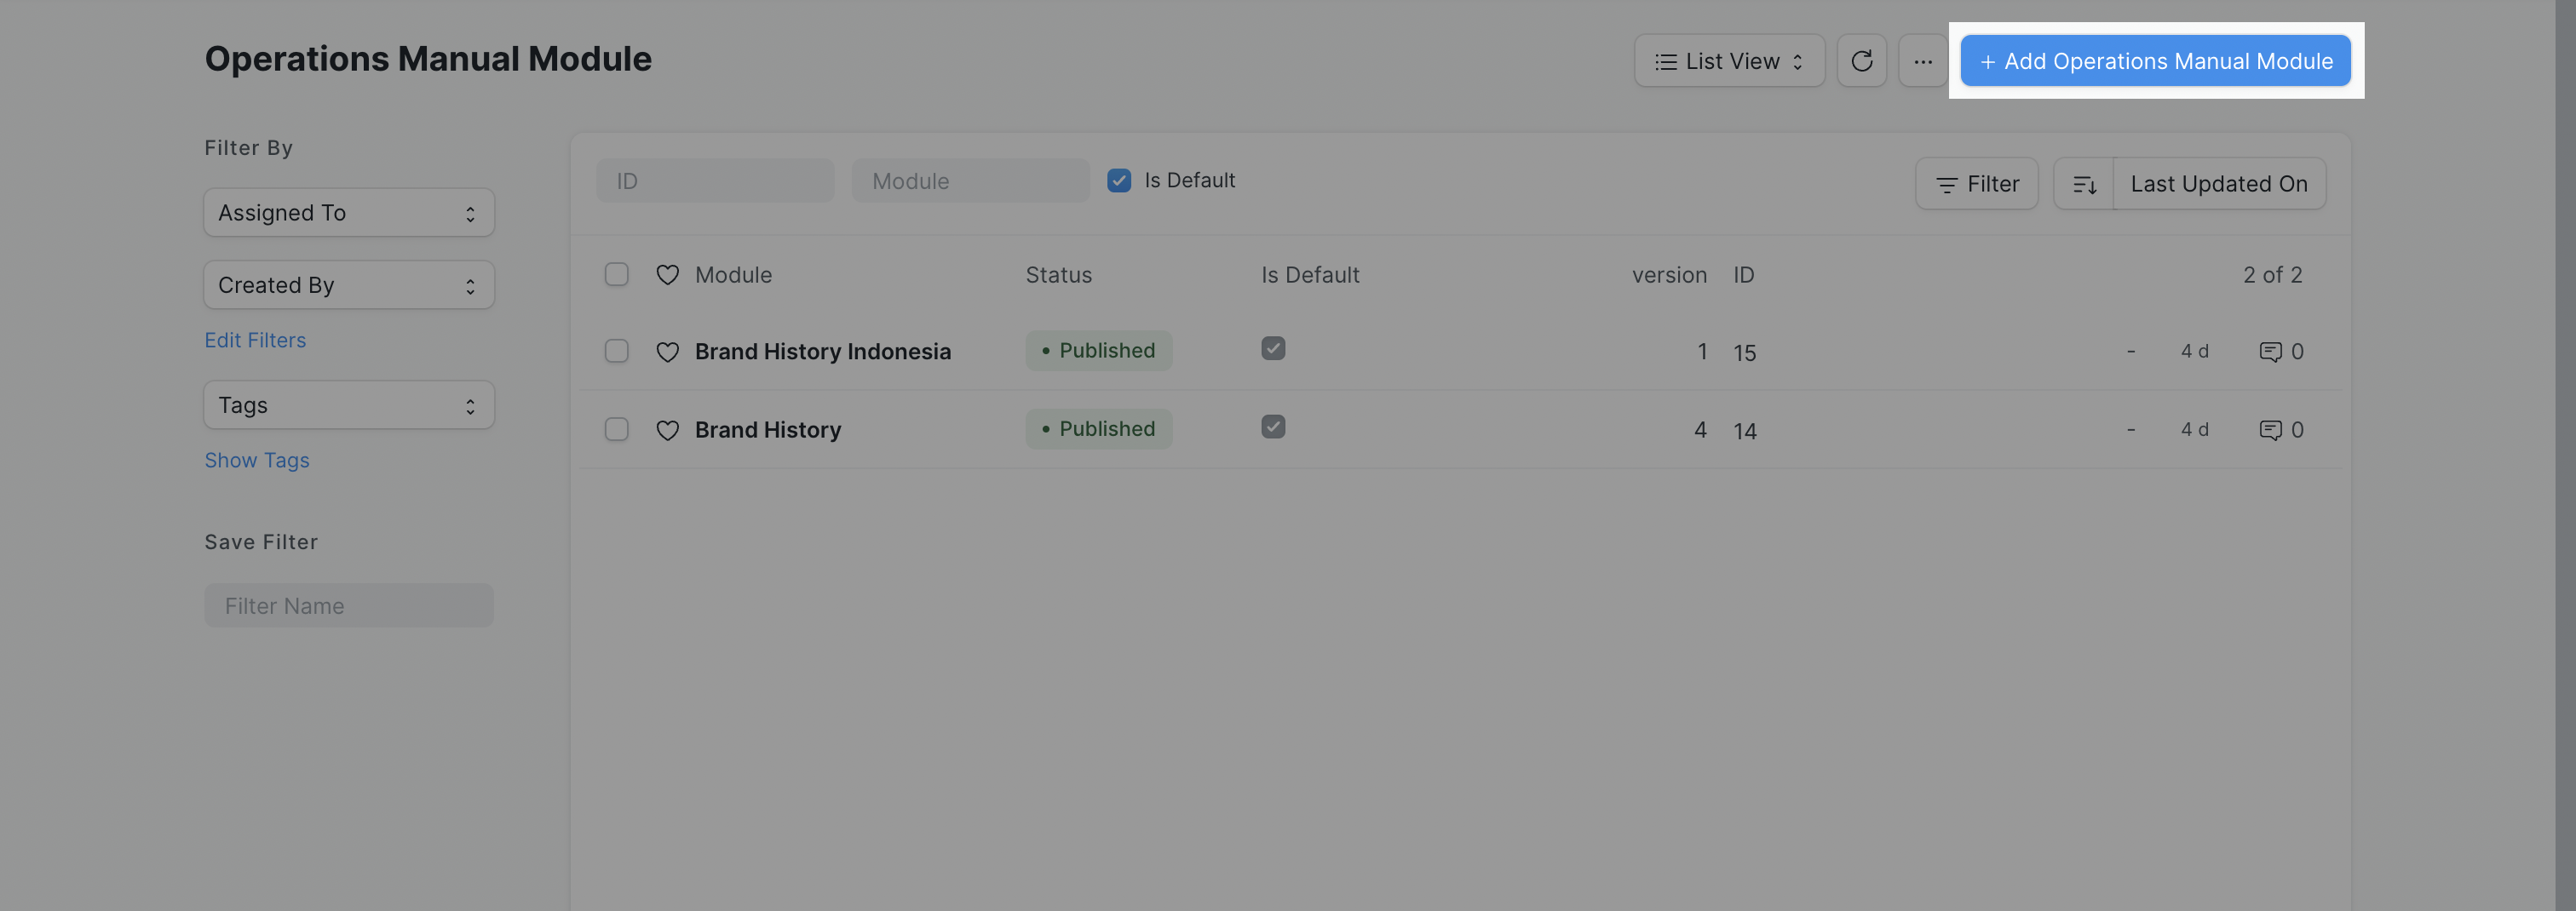Open the Last Updated On sort dropdown
The width and height of the screenshot is (2576, 911).
[2218, 184]
